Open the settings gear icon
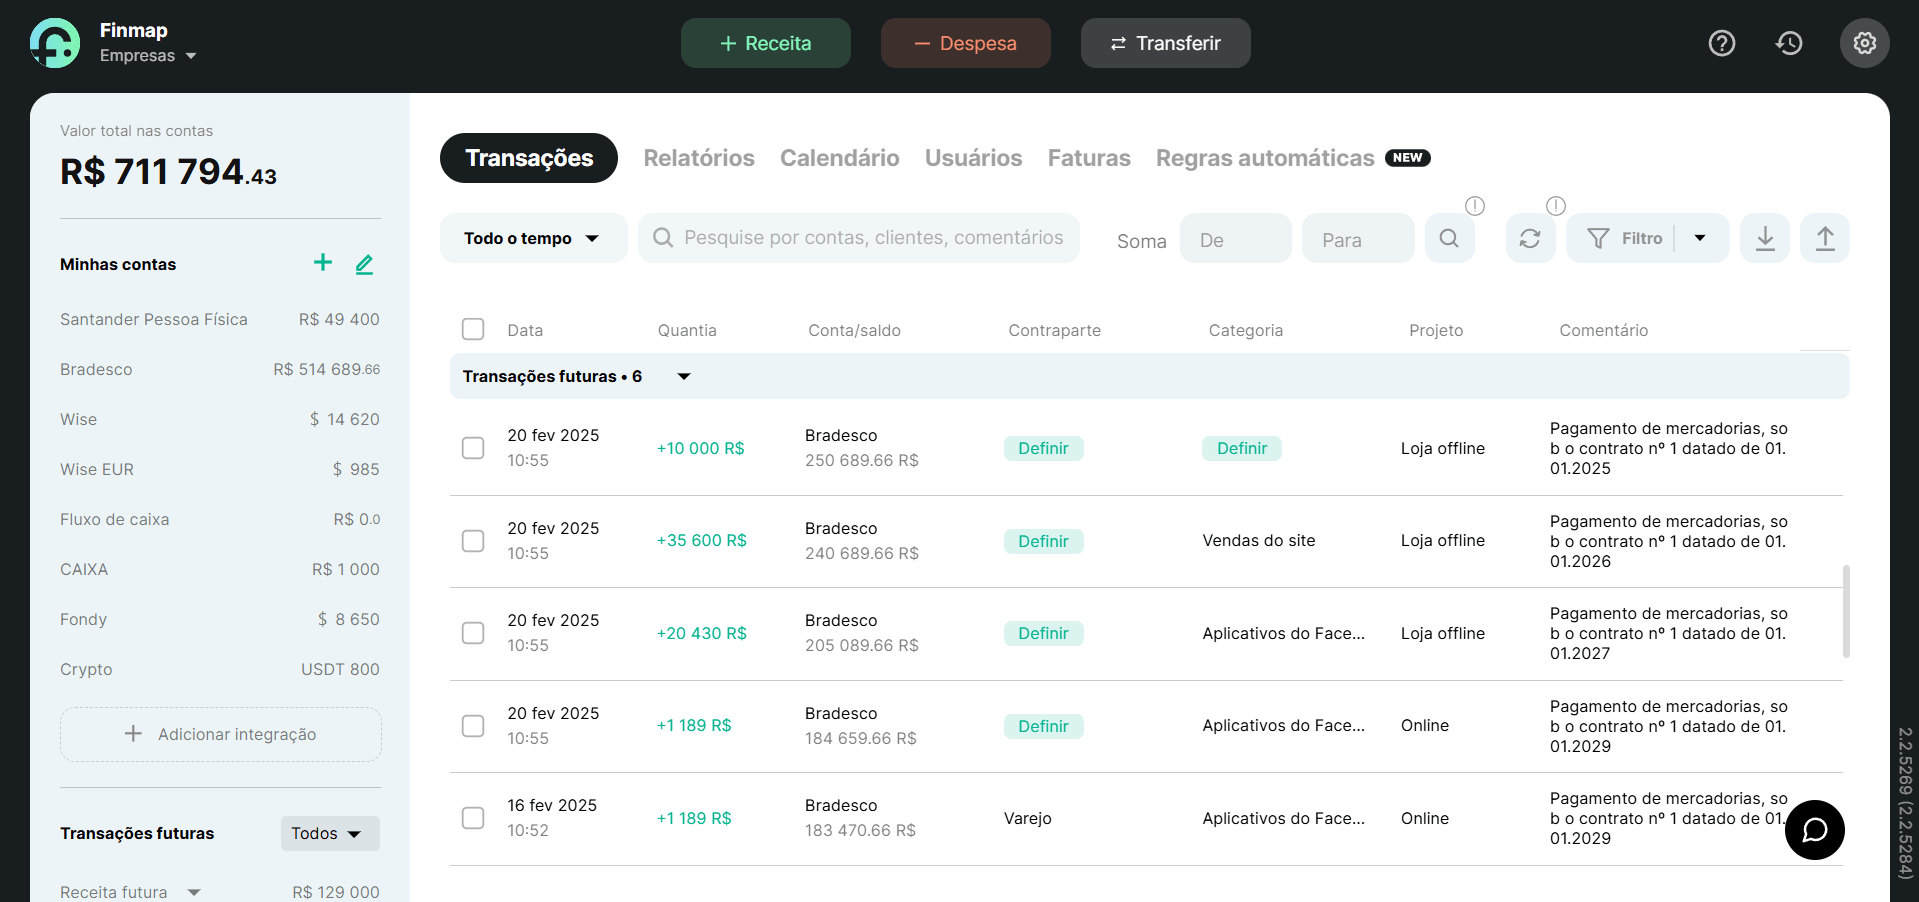Viewport: 1919px width, 902px height. tap(1863, 43)
